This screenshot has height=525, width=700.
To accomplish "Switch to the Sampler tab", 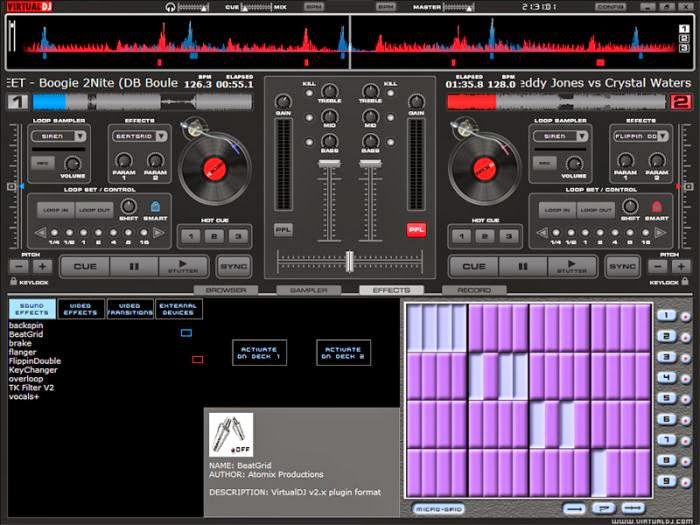I will (309, 290).
